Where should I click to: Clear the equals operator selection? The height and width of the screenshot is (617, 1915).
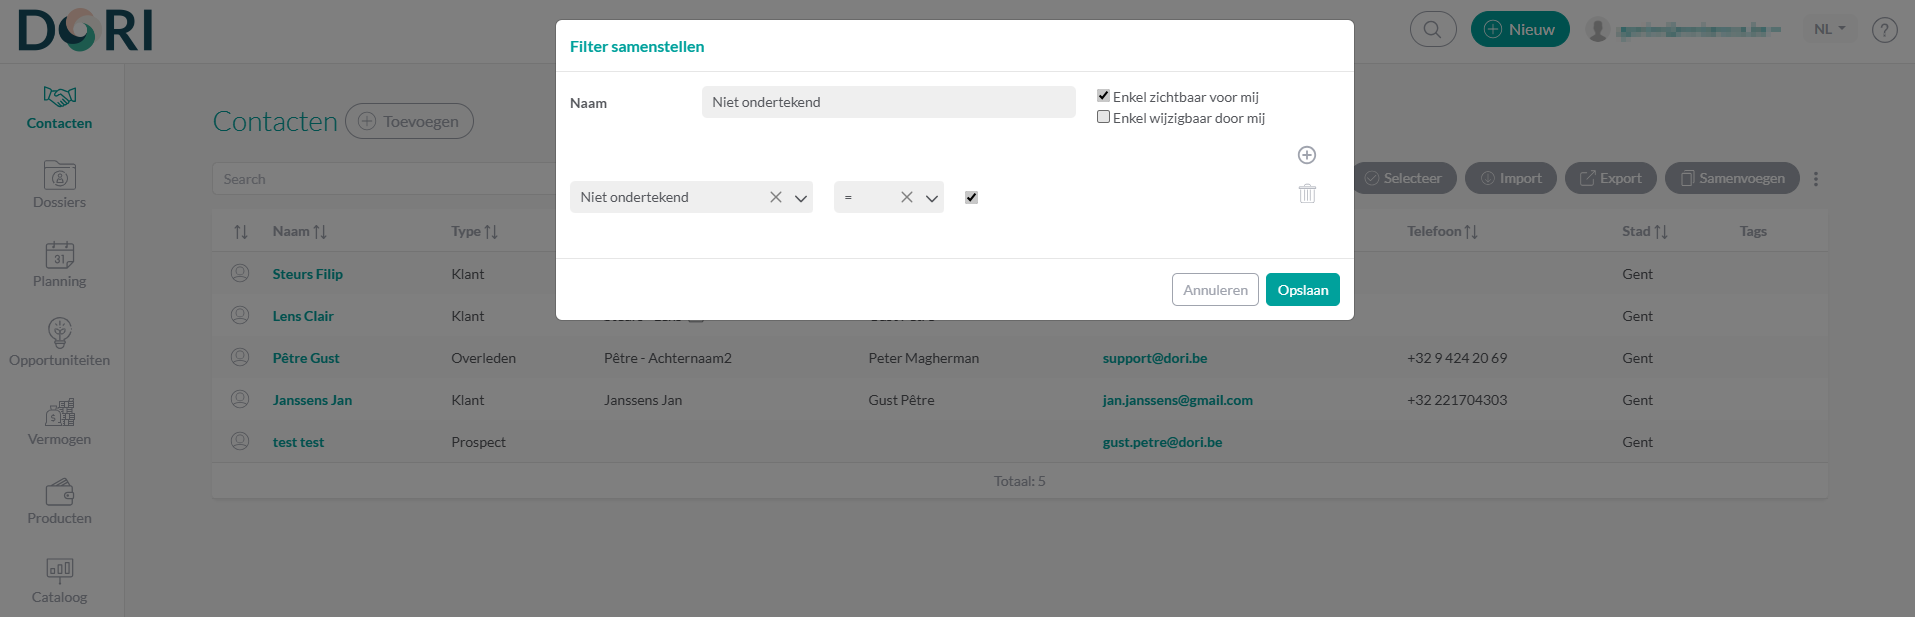(906, 197)
